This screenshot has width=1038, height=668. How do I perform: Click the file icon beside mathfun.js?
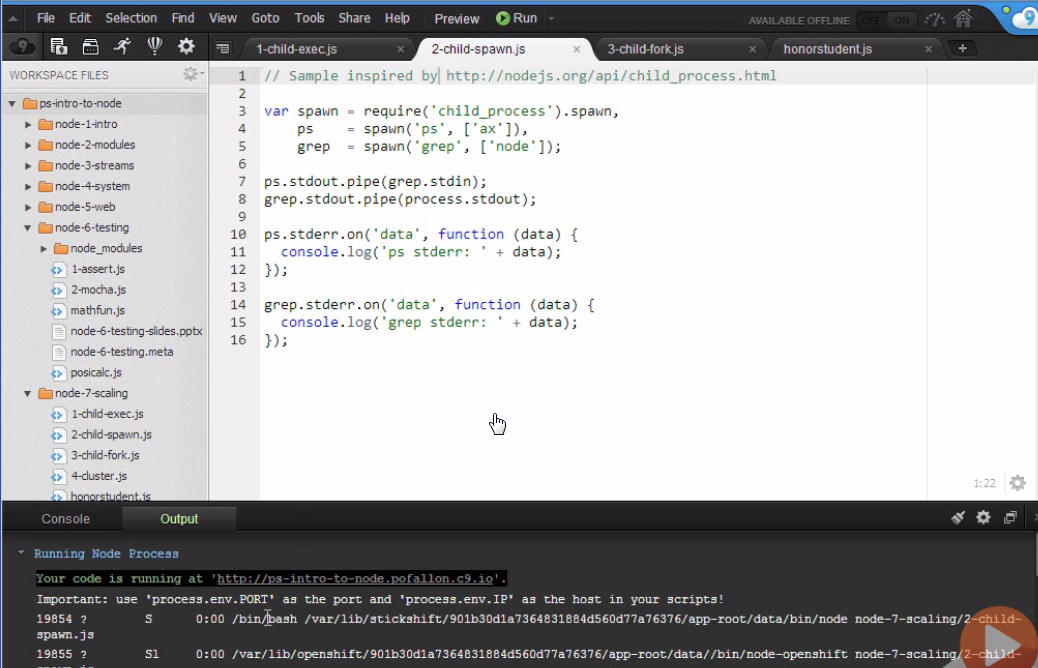tap(58, 310)
